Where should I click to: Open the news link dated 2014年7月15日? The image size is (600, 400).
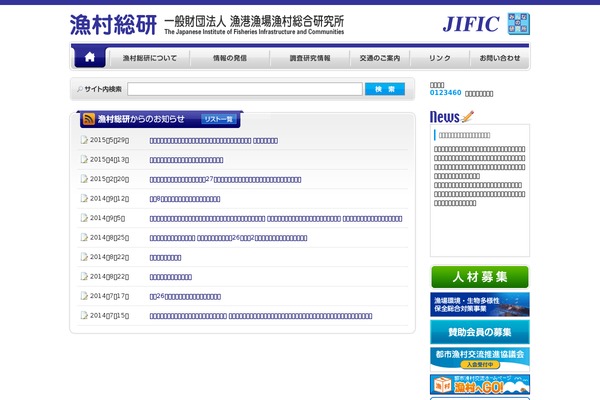pyautogui.click(x=261, y=316)
